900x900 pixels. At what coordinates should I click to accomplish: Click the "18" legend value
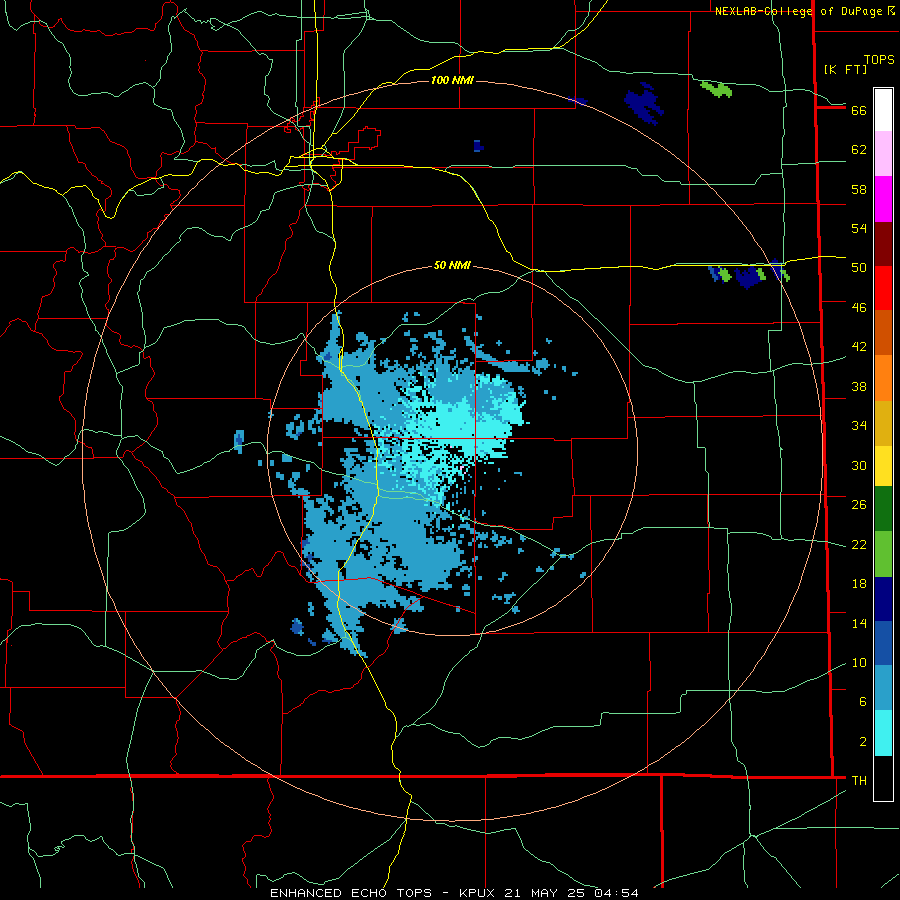point(859,584)
